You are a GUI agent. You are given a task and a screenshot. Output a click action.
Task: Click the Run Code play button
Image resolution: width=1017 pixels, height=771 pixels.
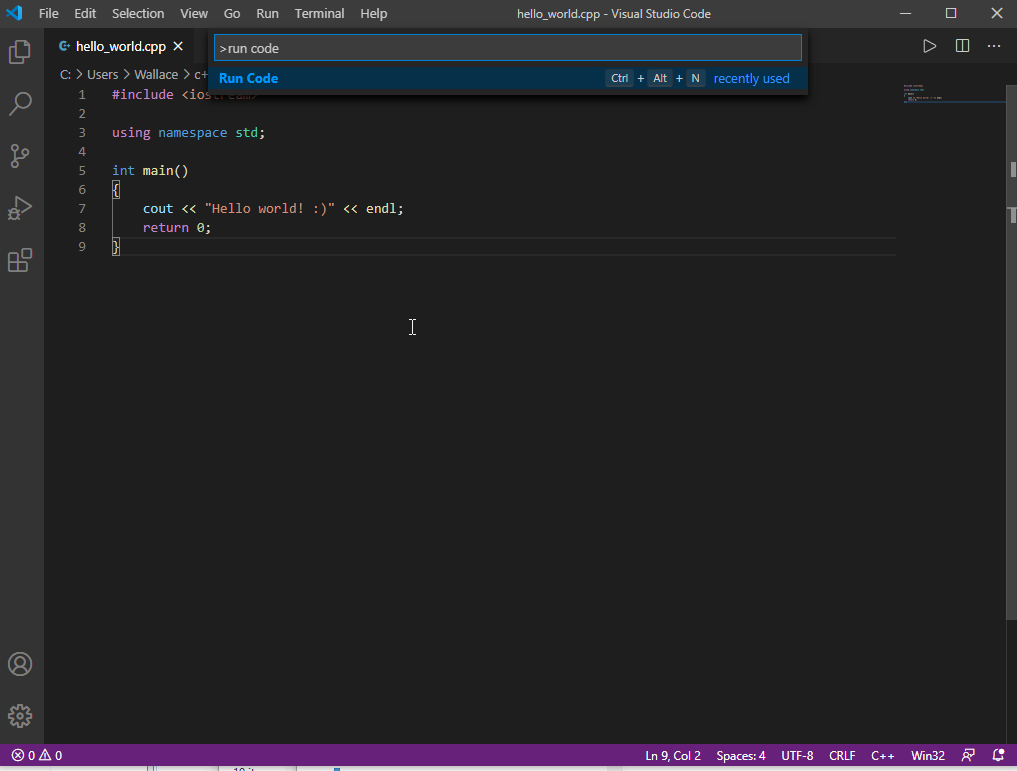point(929,46)
